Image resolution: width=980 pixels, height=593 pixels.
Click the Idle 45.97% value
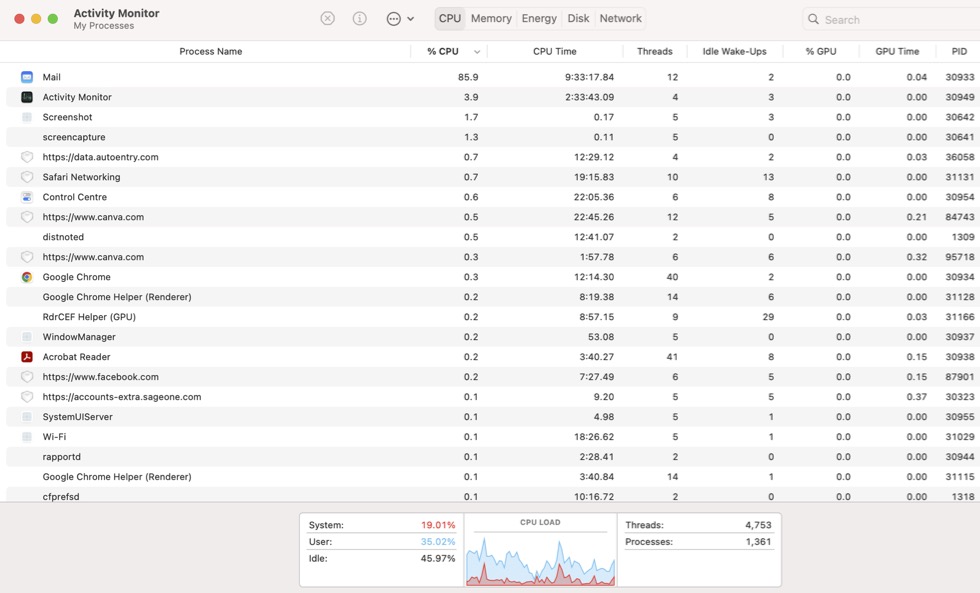click(438, 558)
